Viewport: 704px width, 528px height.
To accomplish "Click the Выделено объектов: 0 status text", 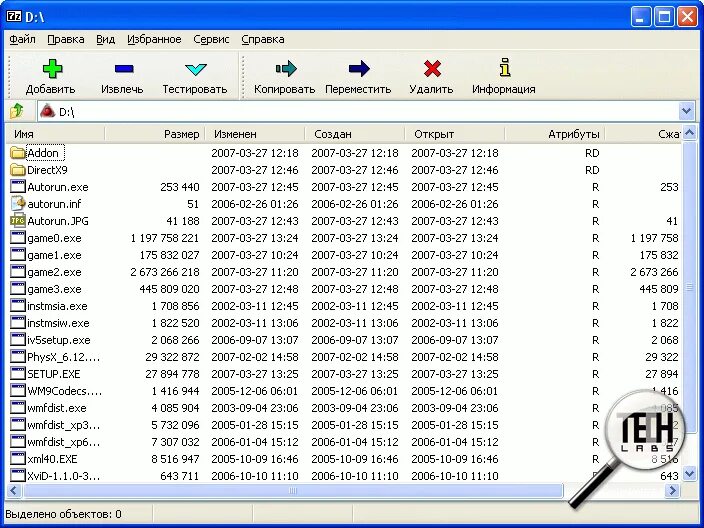I will [x=63, y=514].
